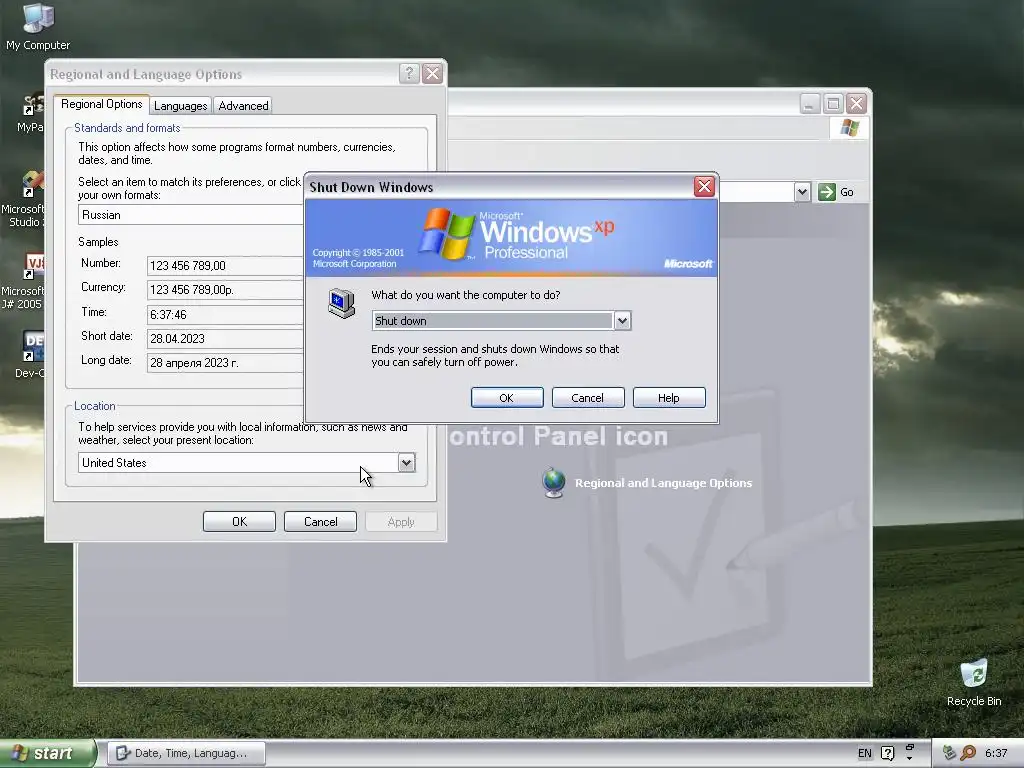Cancel the Shut Down Windows dialog
Image resolution: width=1024 pixels, height=768 pixels.
pos(588,398)
